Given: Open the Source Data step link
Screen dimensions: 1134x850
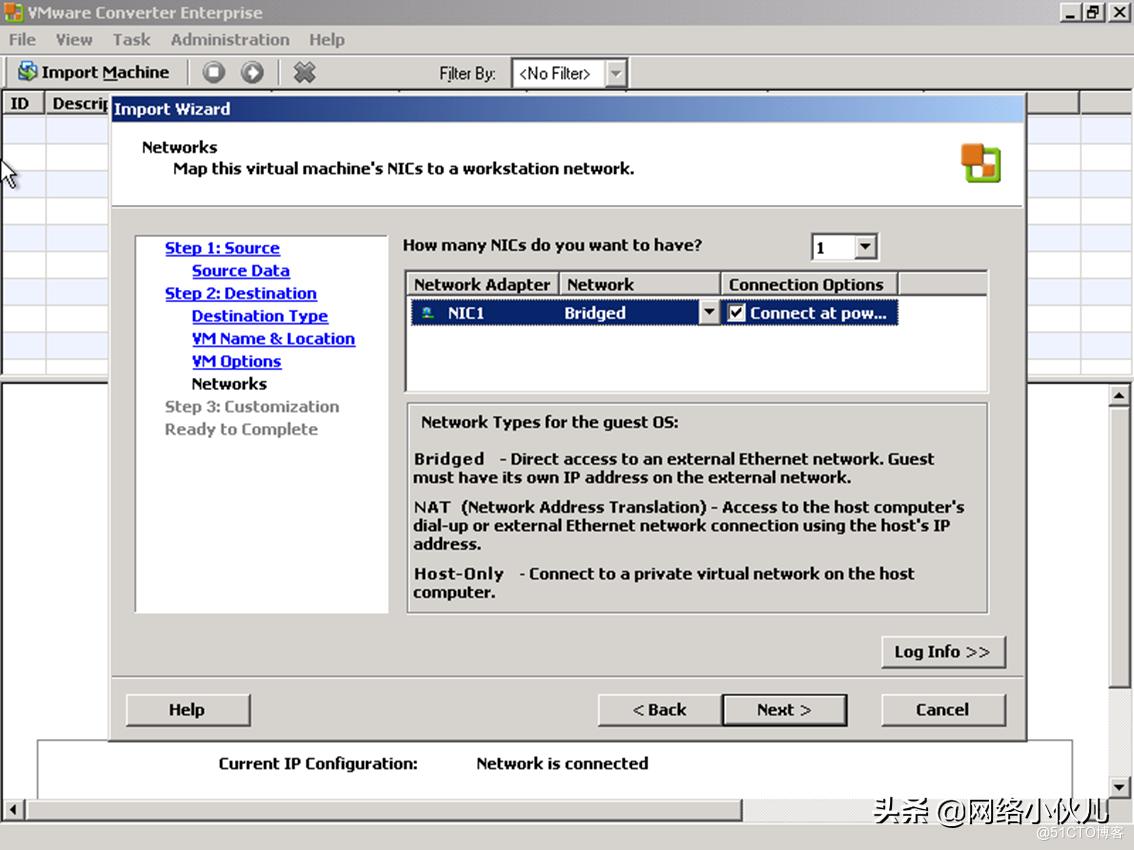Looking at the screenshot, I should [x=241, y=271].
